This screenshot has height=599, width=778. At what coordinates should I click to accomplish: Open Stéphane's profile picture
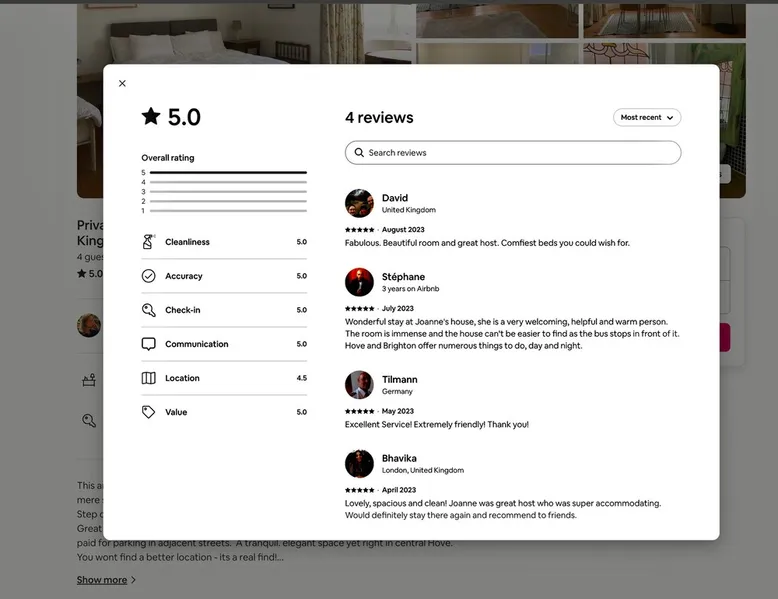(x=359, y=282)
